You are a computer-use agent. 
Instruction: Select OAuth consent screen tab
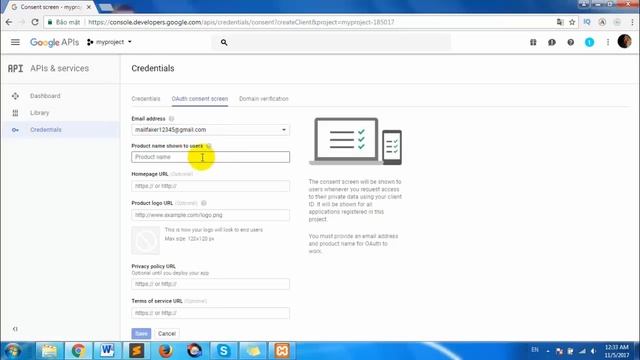(200, 99)
